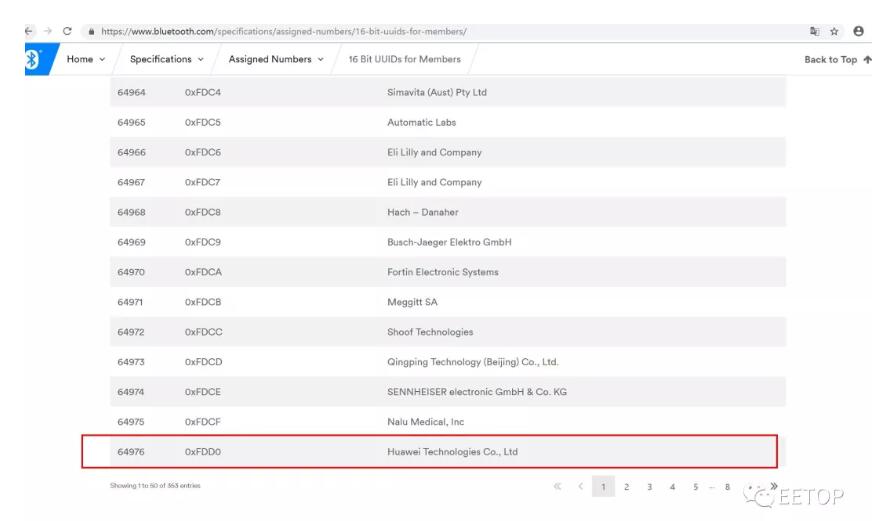The image size is (880, 521).
Task: Click decimal value 64973
Action: (x=131, y=362)
